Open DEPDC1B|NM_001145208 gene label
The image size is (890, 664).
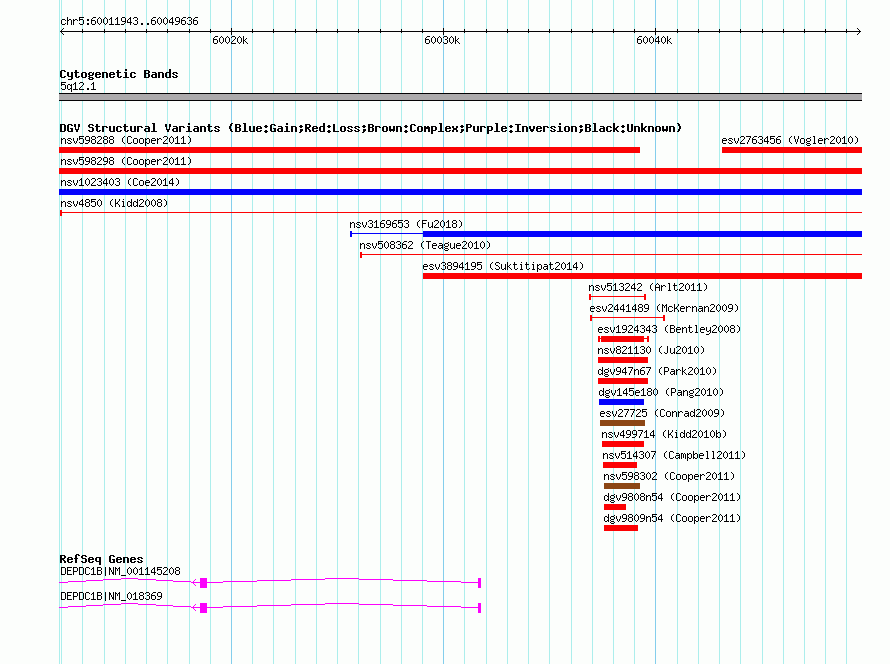click(x=120, y=571)
